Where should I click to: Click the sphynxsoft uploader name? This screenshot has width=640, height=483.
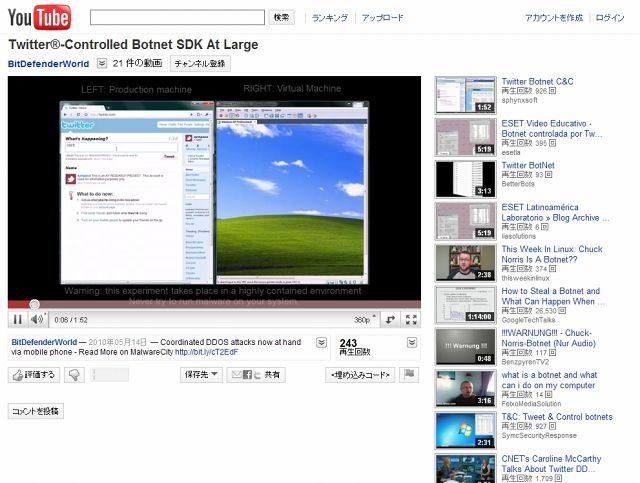[x=519, y=100]
